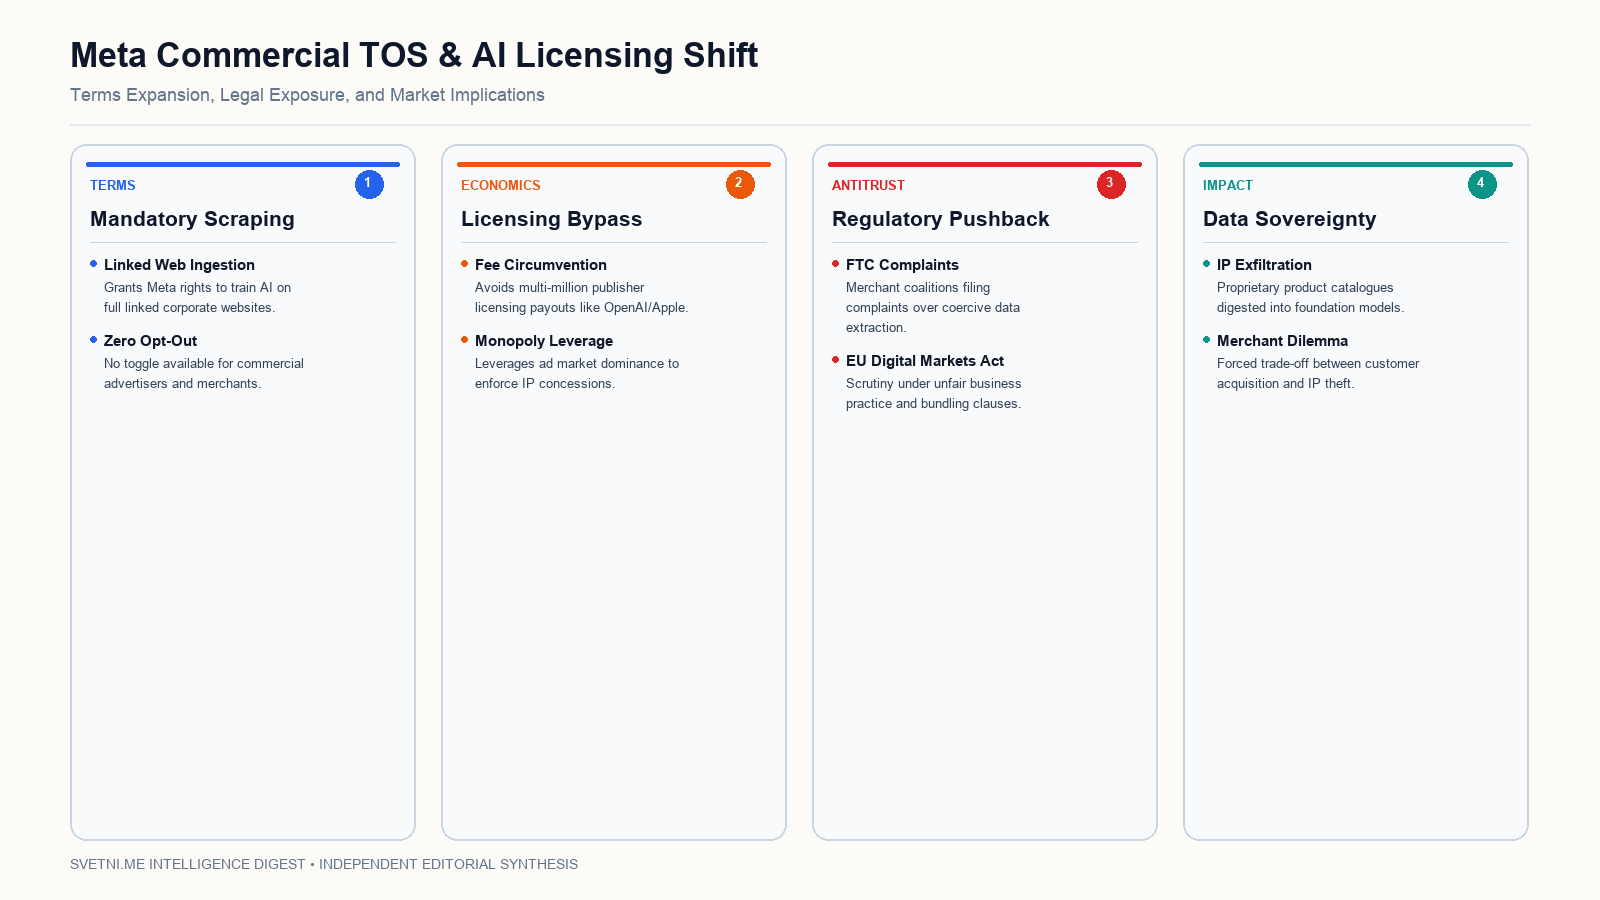
Task: Click text 'Leverages ad market dominance to'
Action: [577, 364]
